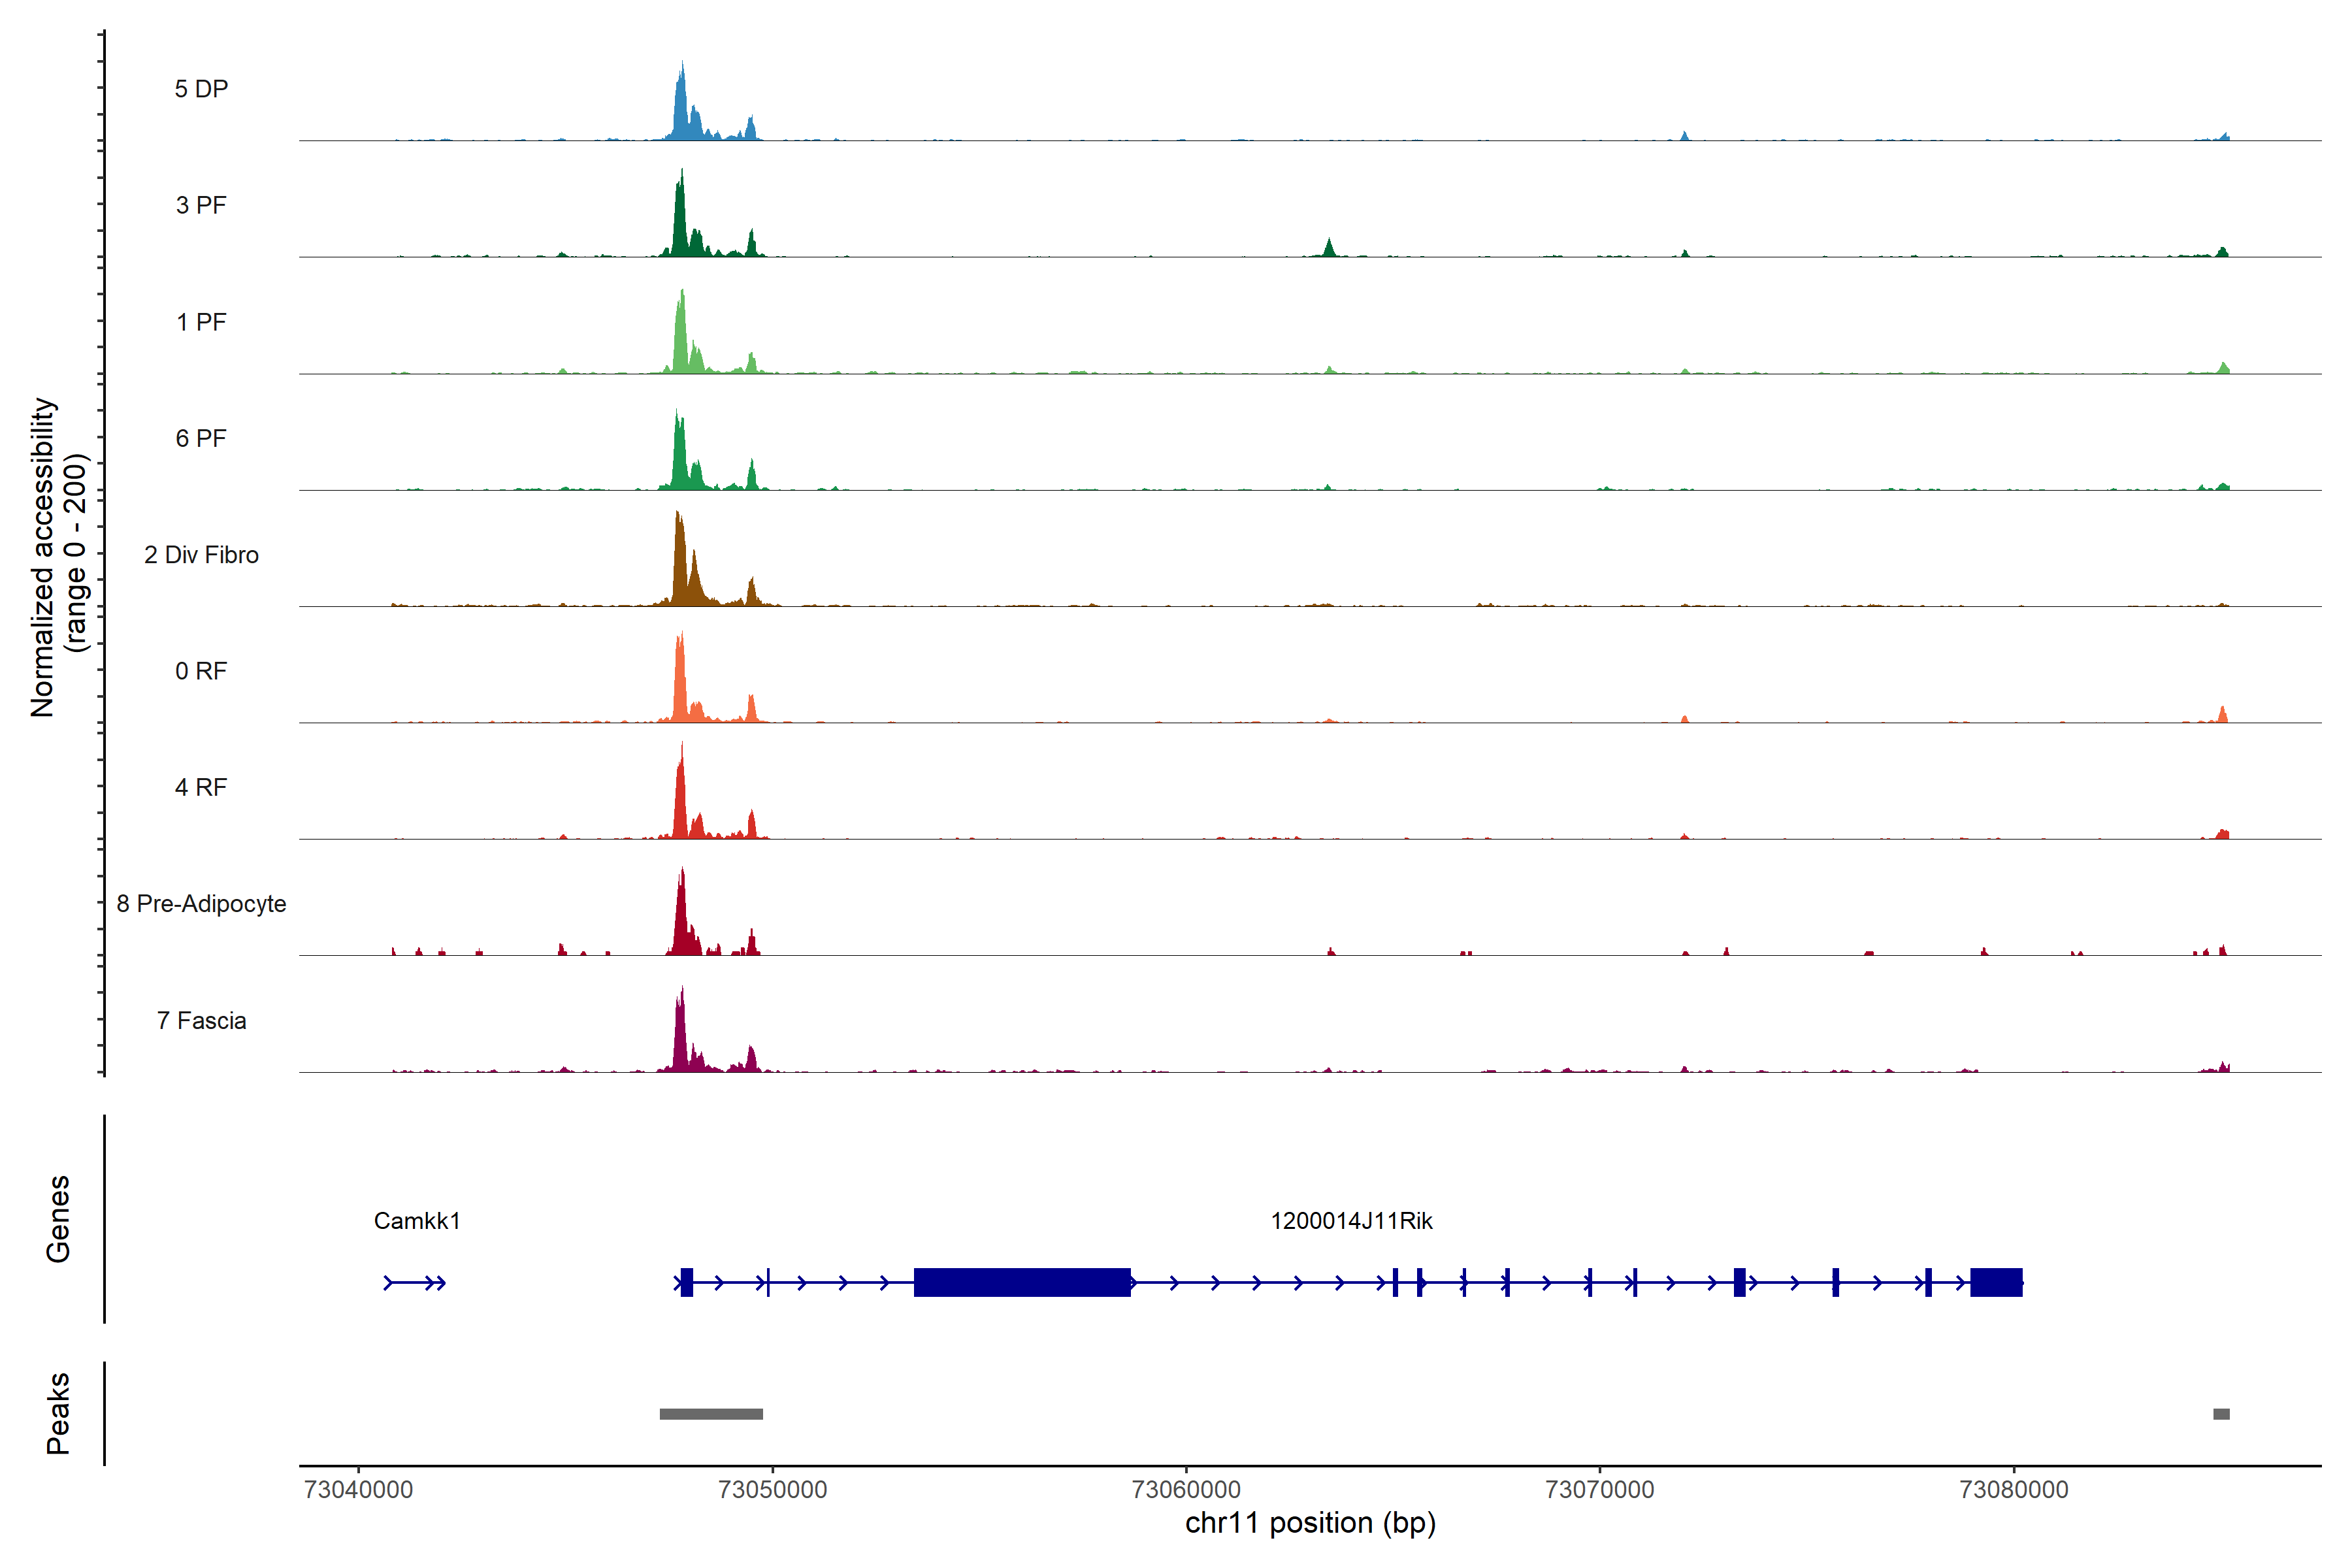Click the Camkk1 gene arrow annotation
This screenshot has width=2352, height=1568.
click(x=415, y=1283)
